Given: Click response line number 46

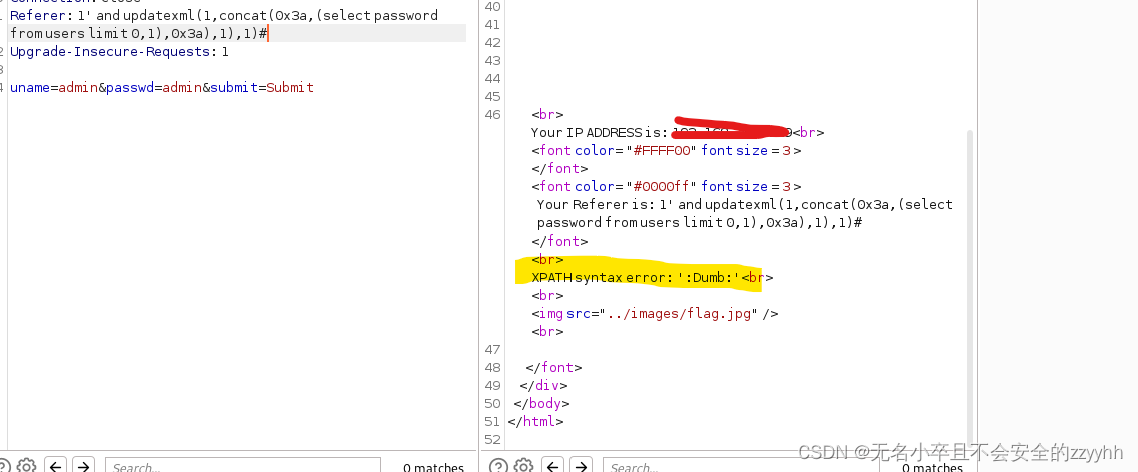Looking at the screenshot, I should (492, 114).
